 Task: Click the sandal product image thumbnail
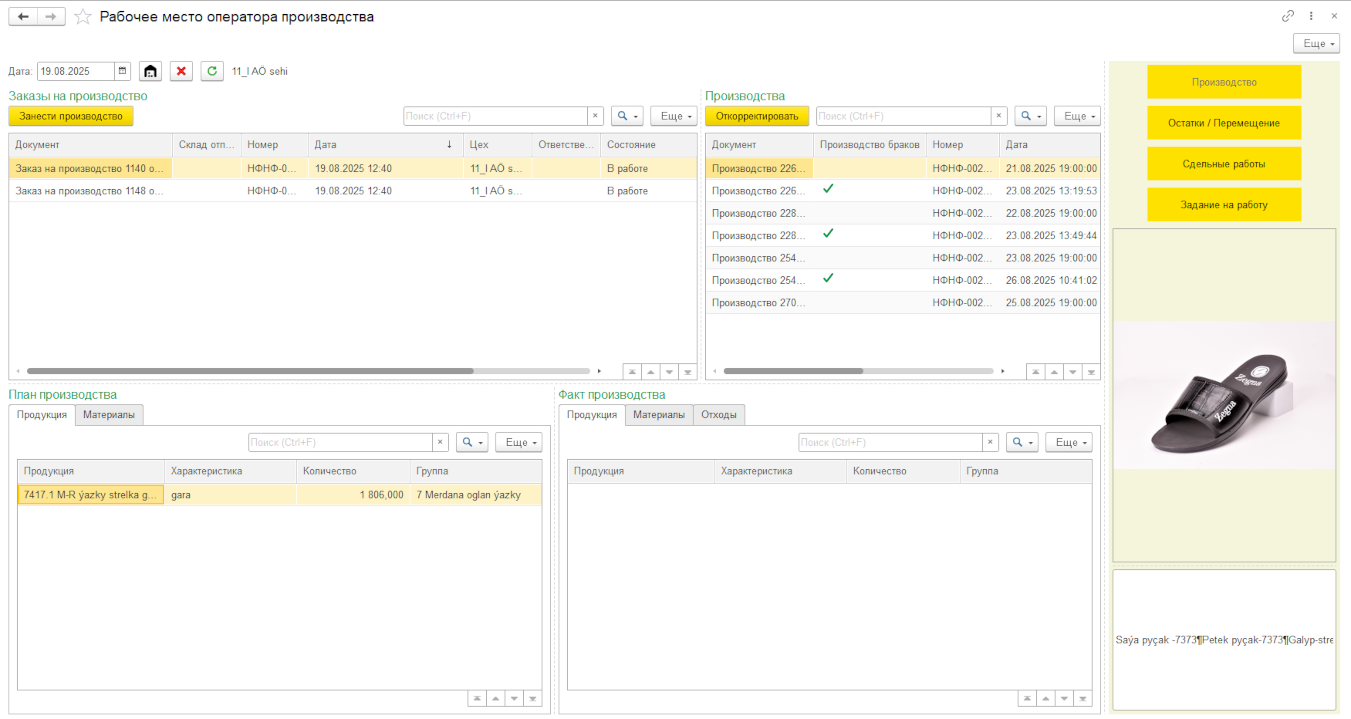[x=1224, y=395]
